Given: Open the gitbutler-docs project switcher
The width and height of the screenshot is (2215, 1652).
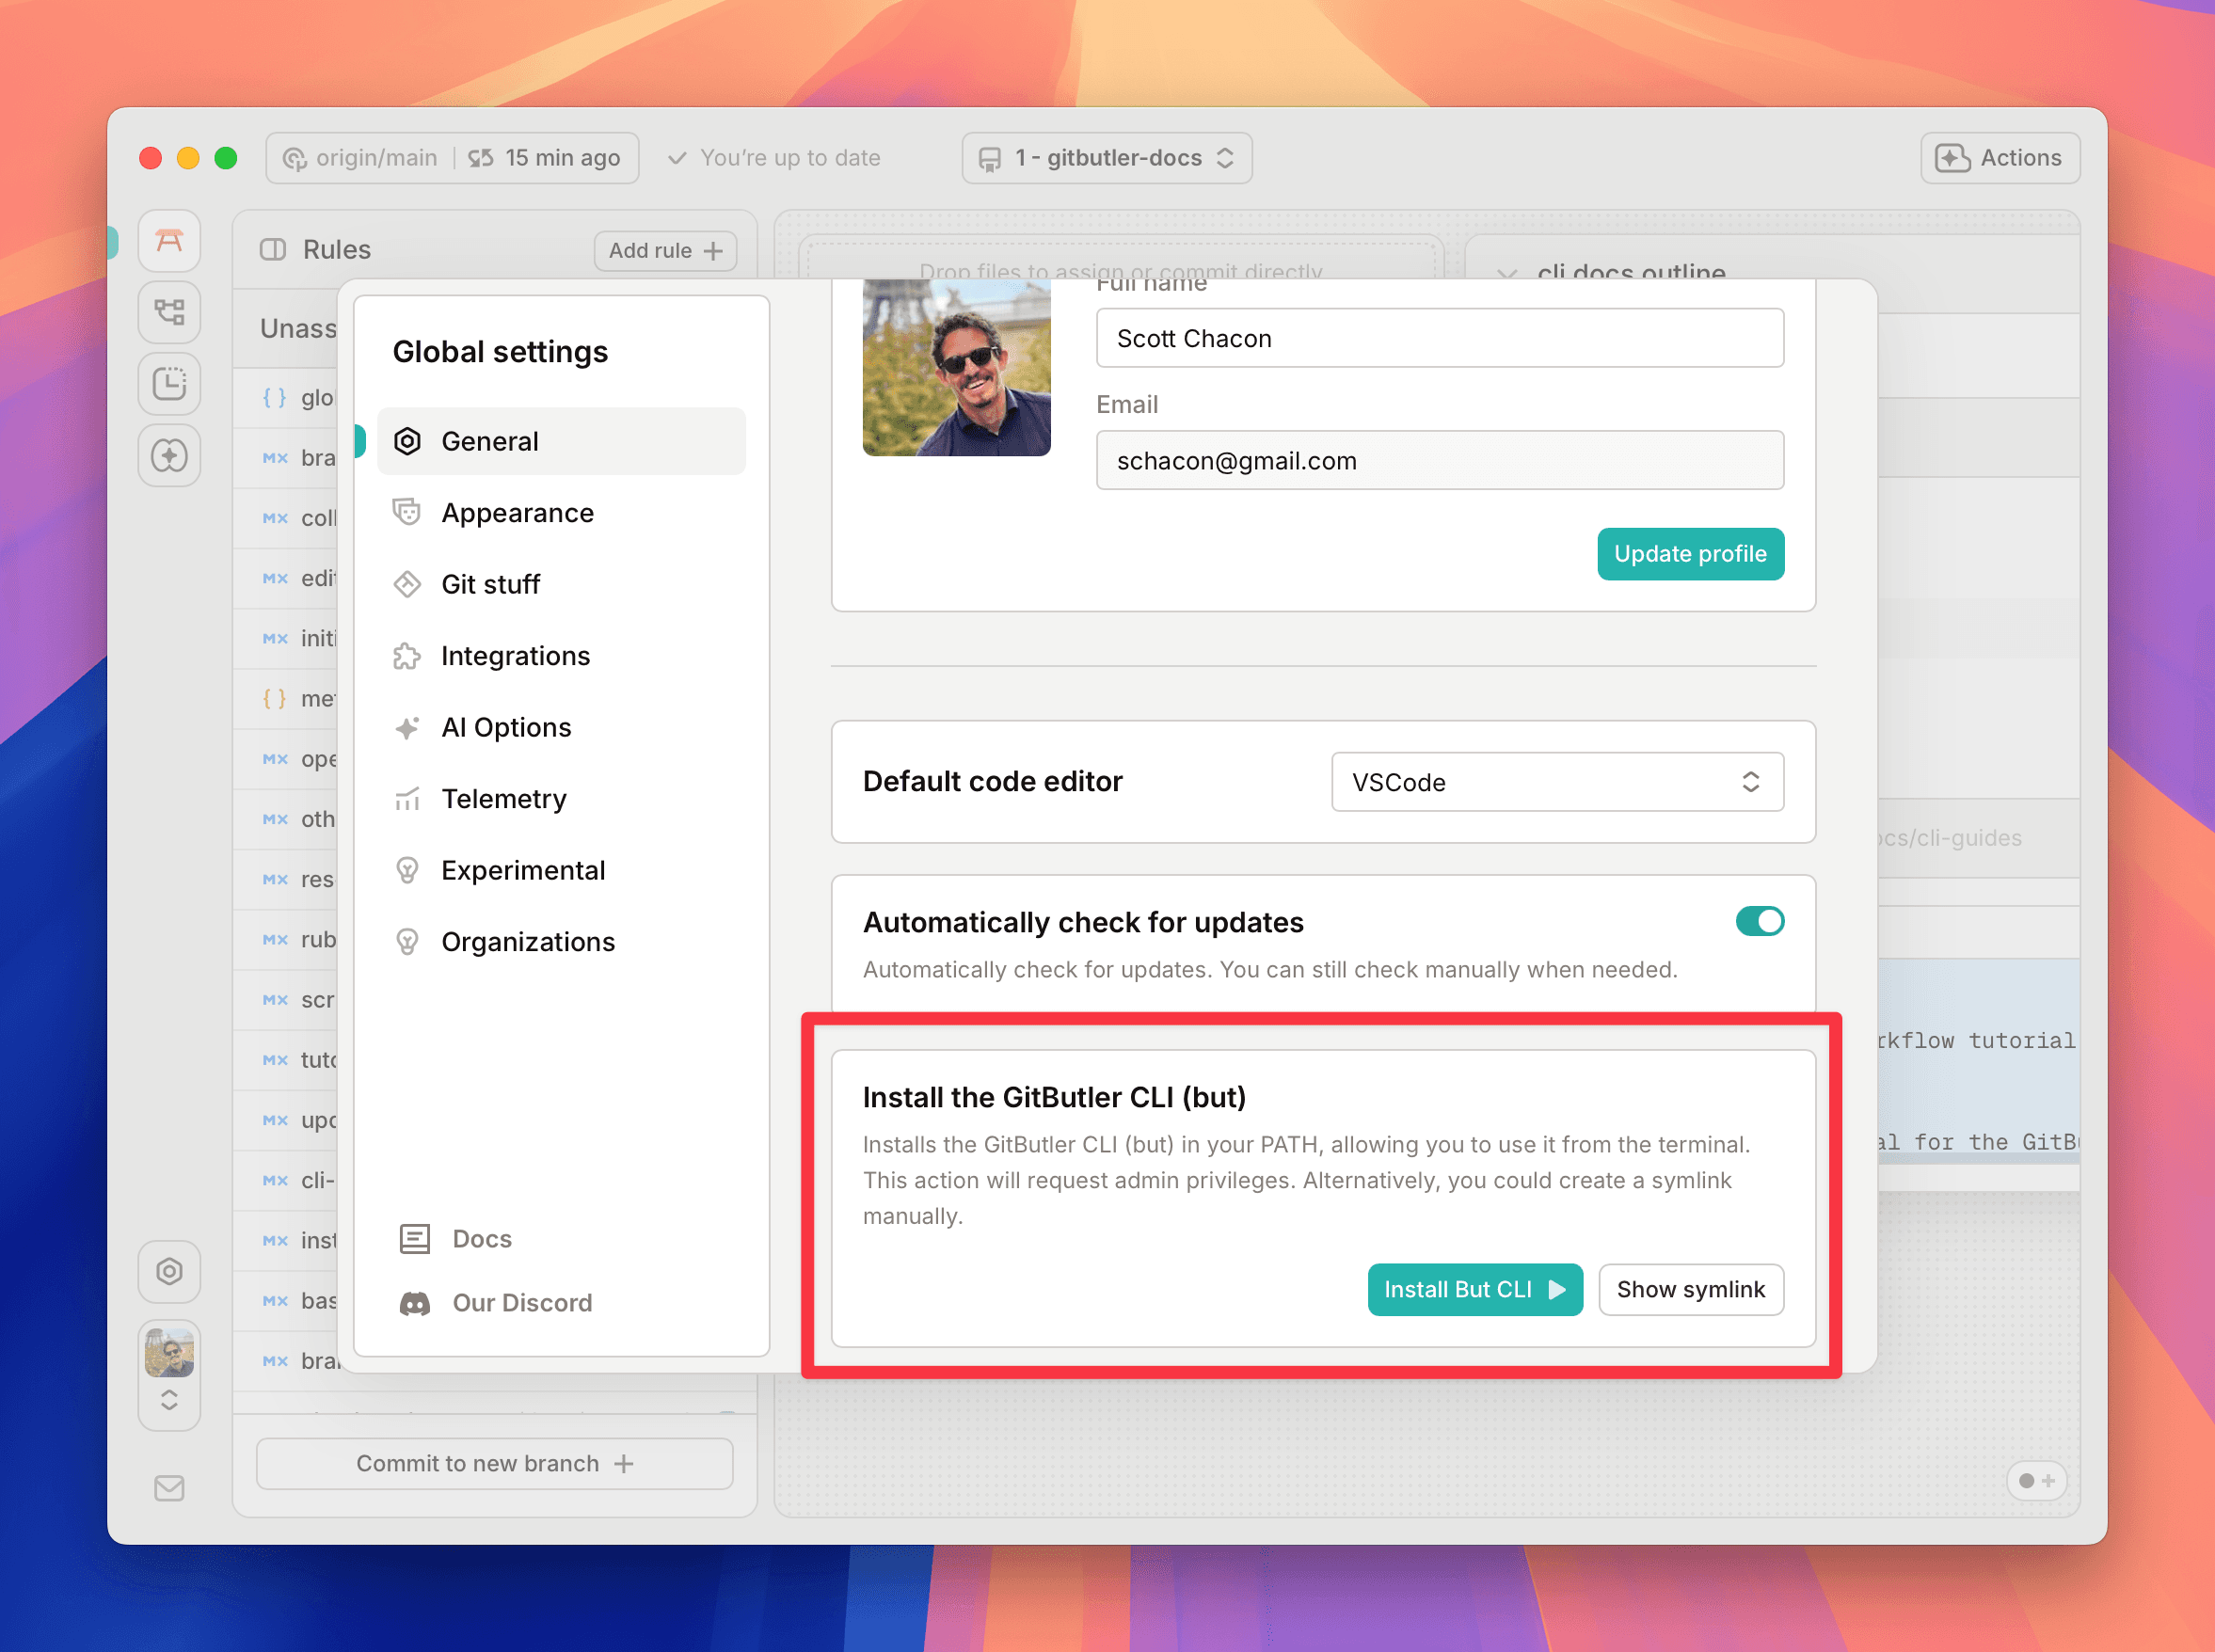Looking at the screenshot, I should coord(1106,157).
